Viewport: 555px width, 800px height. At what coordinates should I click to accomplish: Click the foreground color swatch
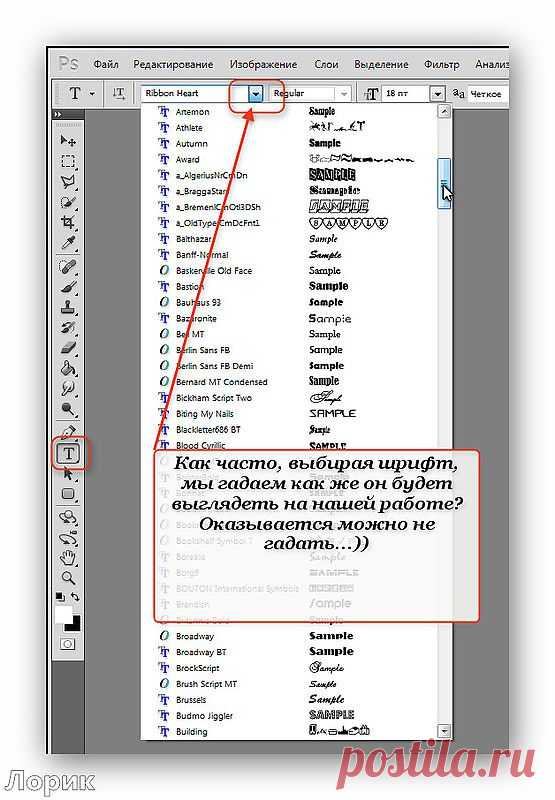(x=64, y=614)
